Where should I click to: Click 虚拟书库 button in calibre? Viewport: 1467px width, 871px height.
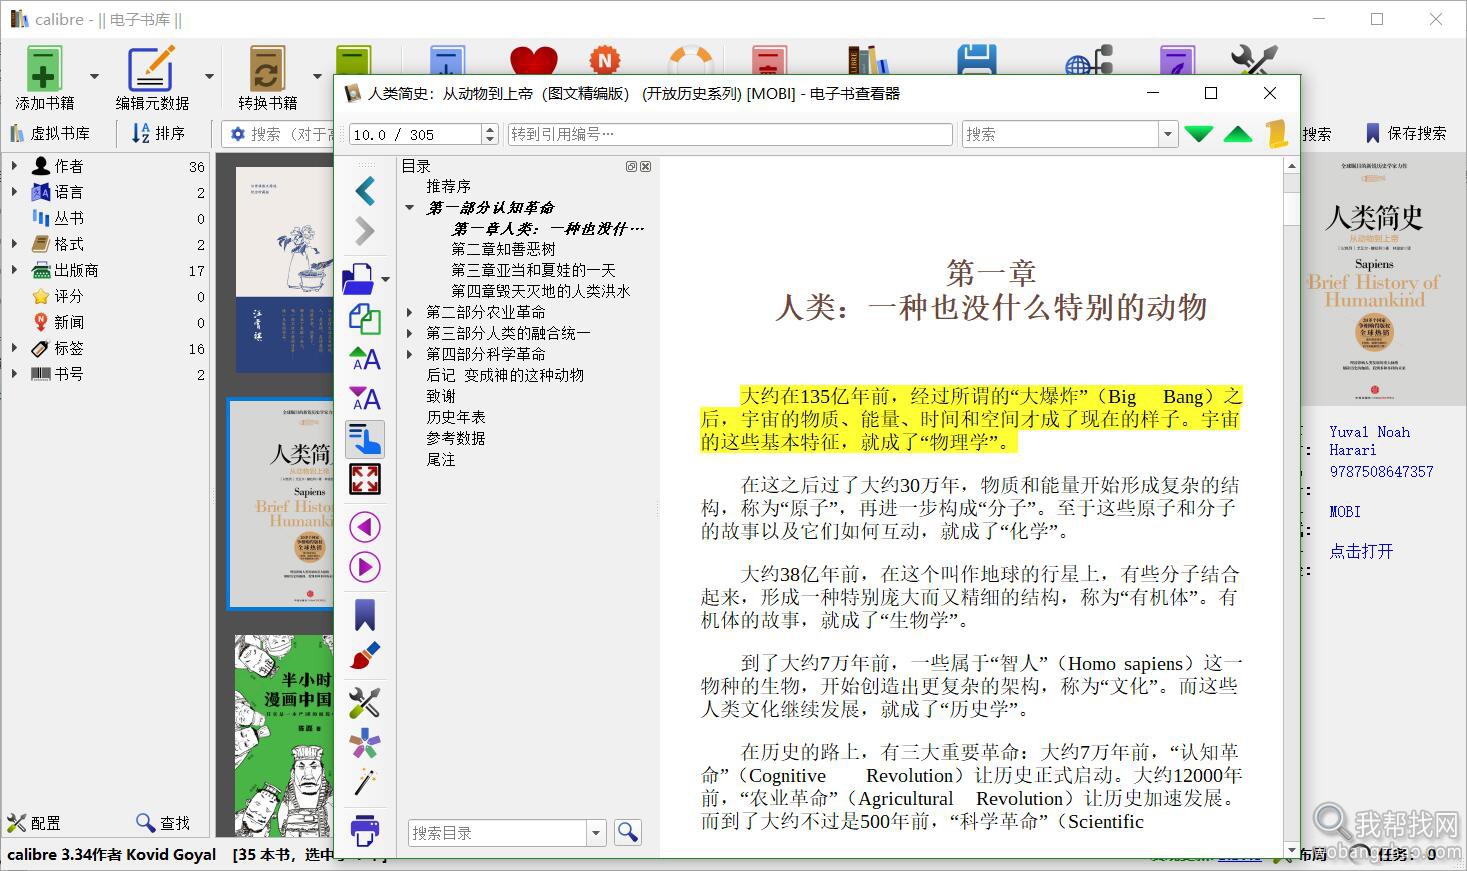point(50,133)
